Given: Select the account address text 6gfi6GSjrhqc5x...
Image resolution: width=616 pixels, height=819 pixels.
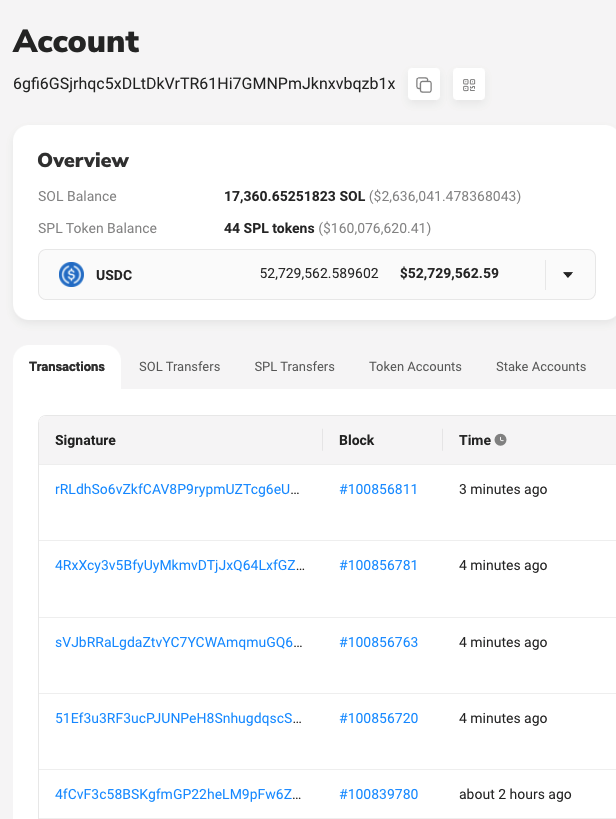Looking at the screenshot, I should [204, 84].
